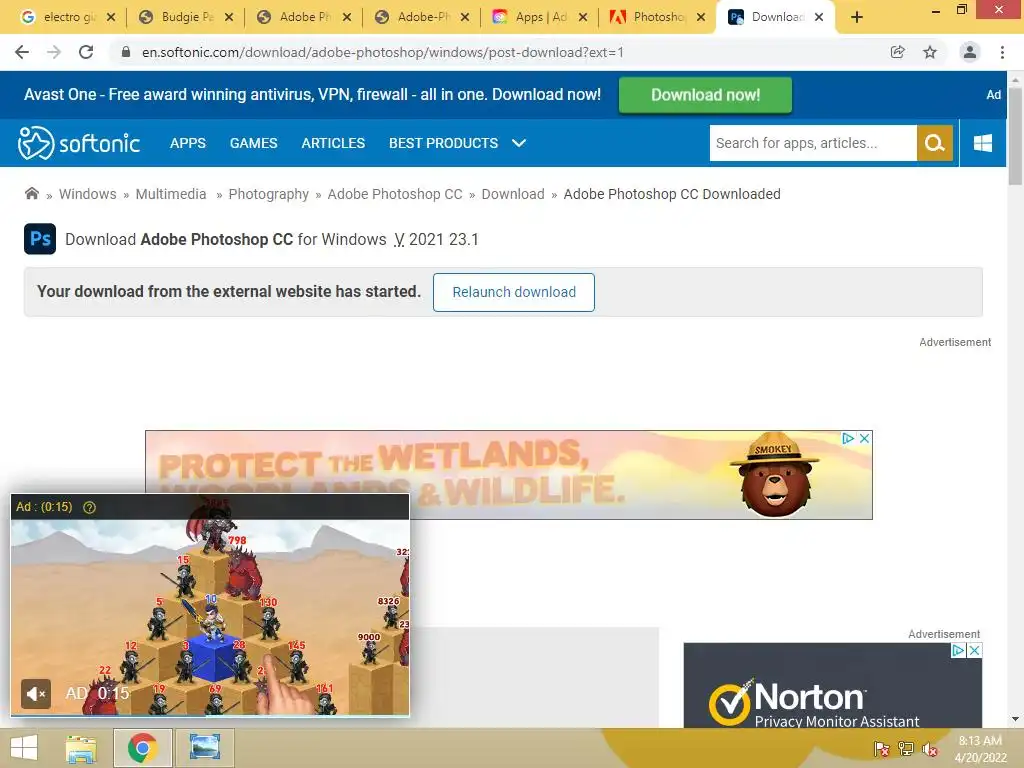Click the browser address bar URL
The height and width of the screenshot is (768, 1024).
[x=383, y=52]
